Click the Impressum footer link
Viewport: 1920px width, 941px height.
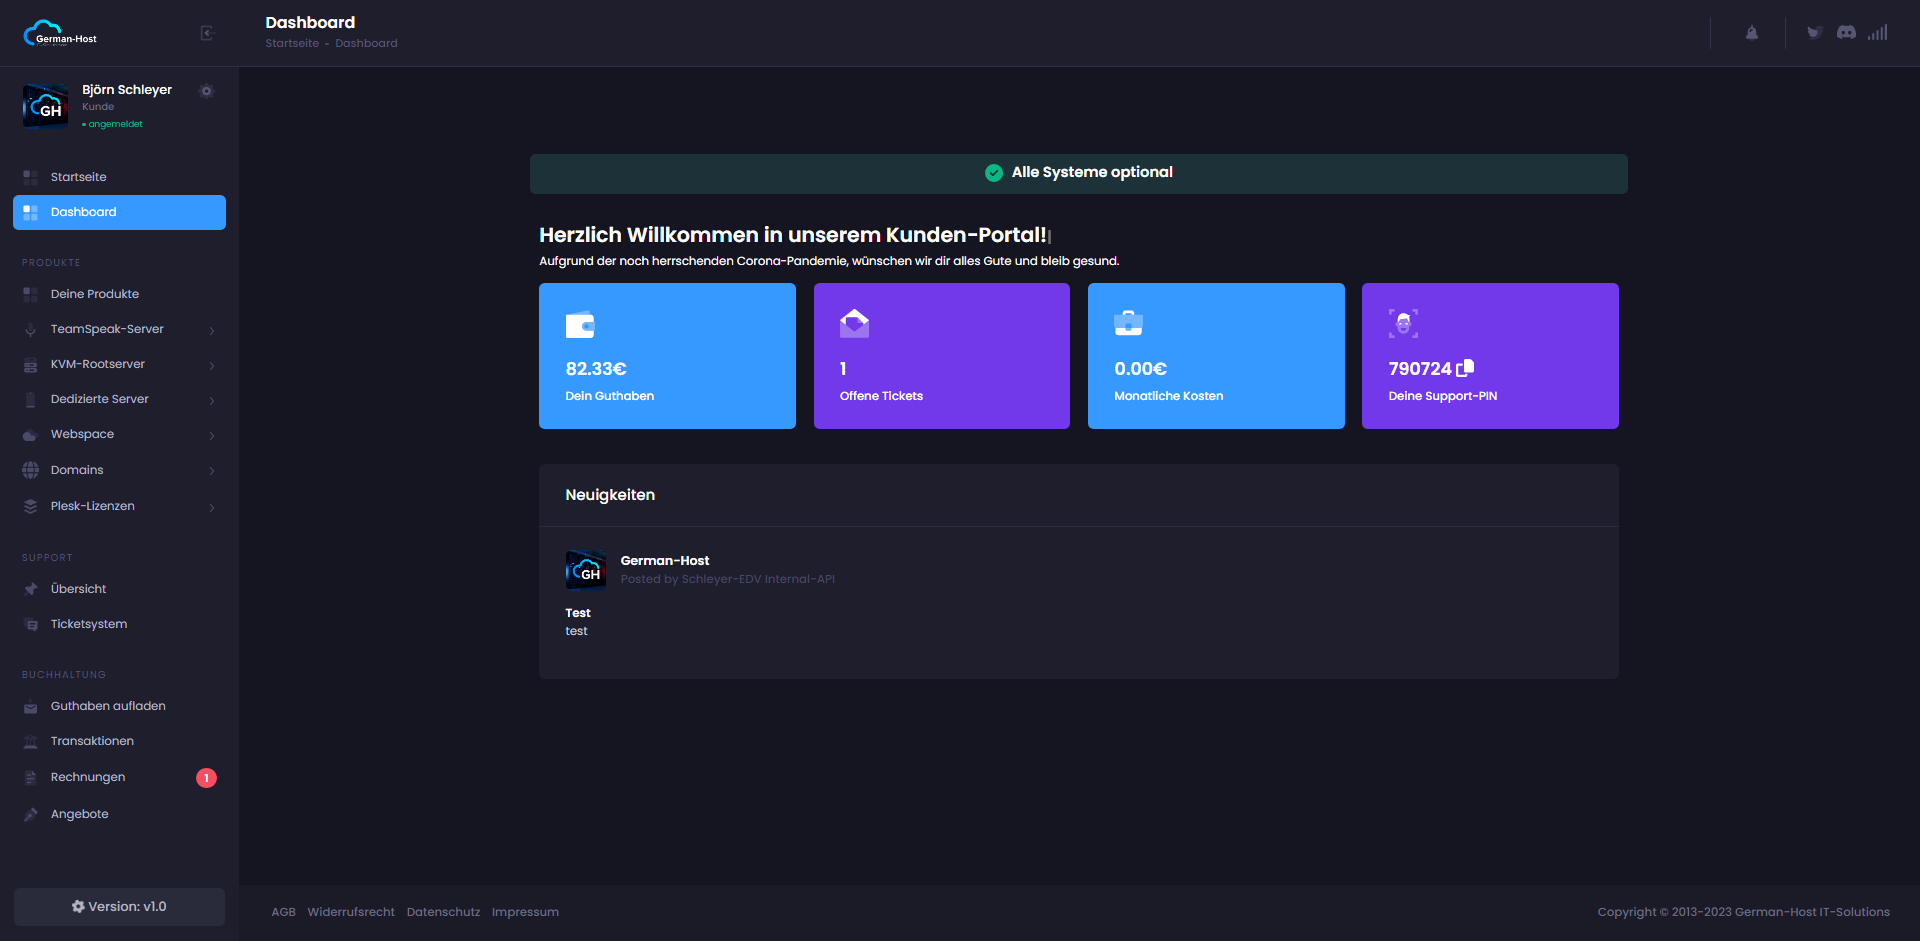click(x=525, y=912)
